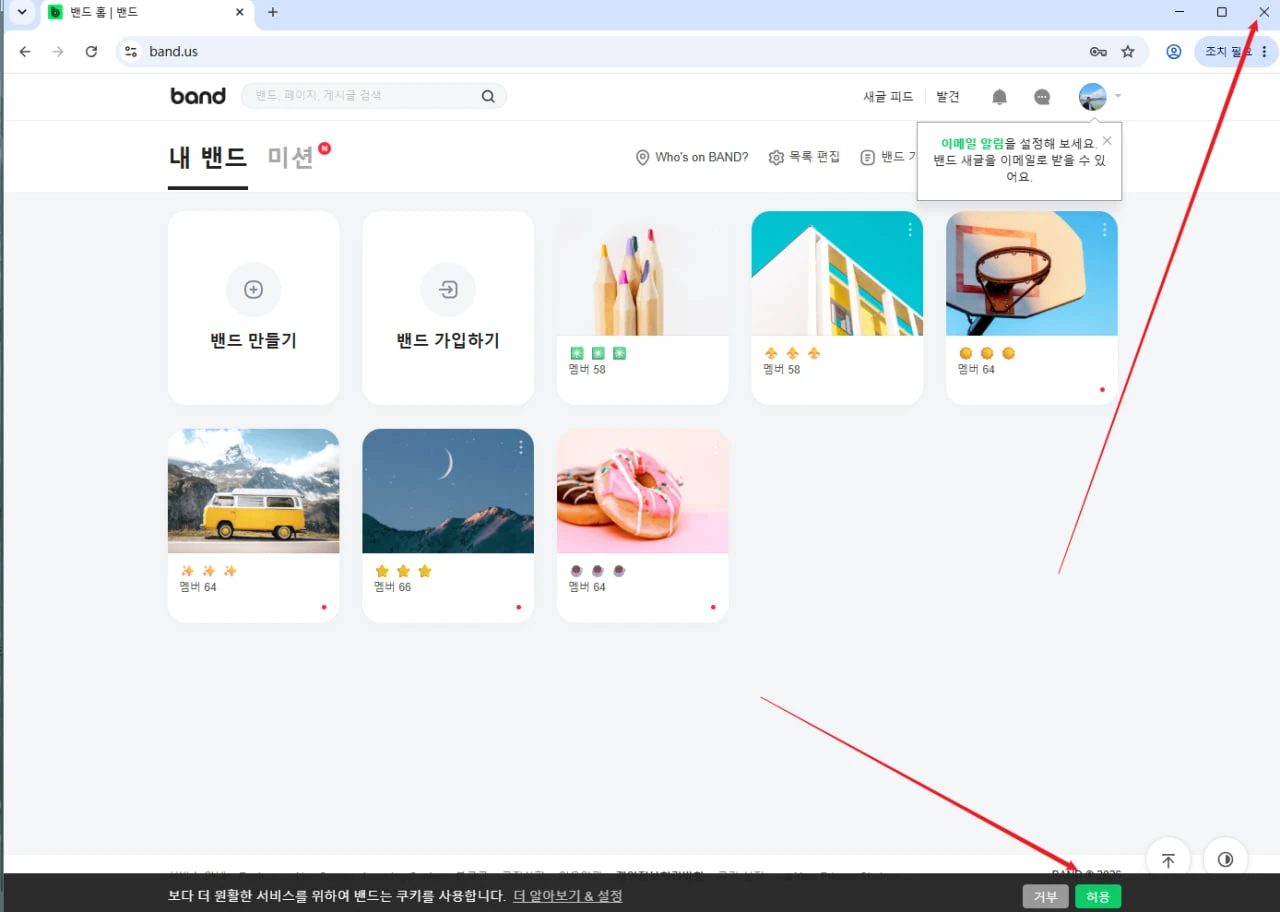Image resolution: width=1280 pixels, height=912 pixels.
Task: Open options menu on donut band
Action: (x=715, y=448)
